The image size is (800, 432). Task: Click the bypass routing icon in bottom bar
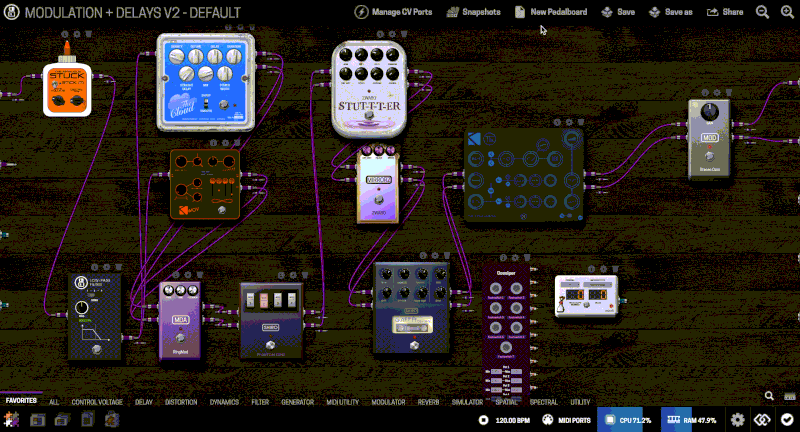[x=762, y=420]
